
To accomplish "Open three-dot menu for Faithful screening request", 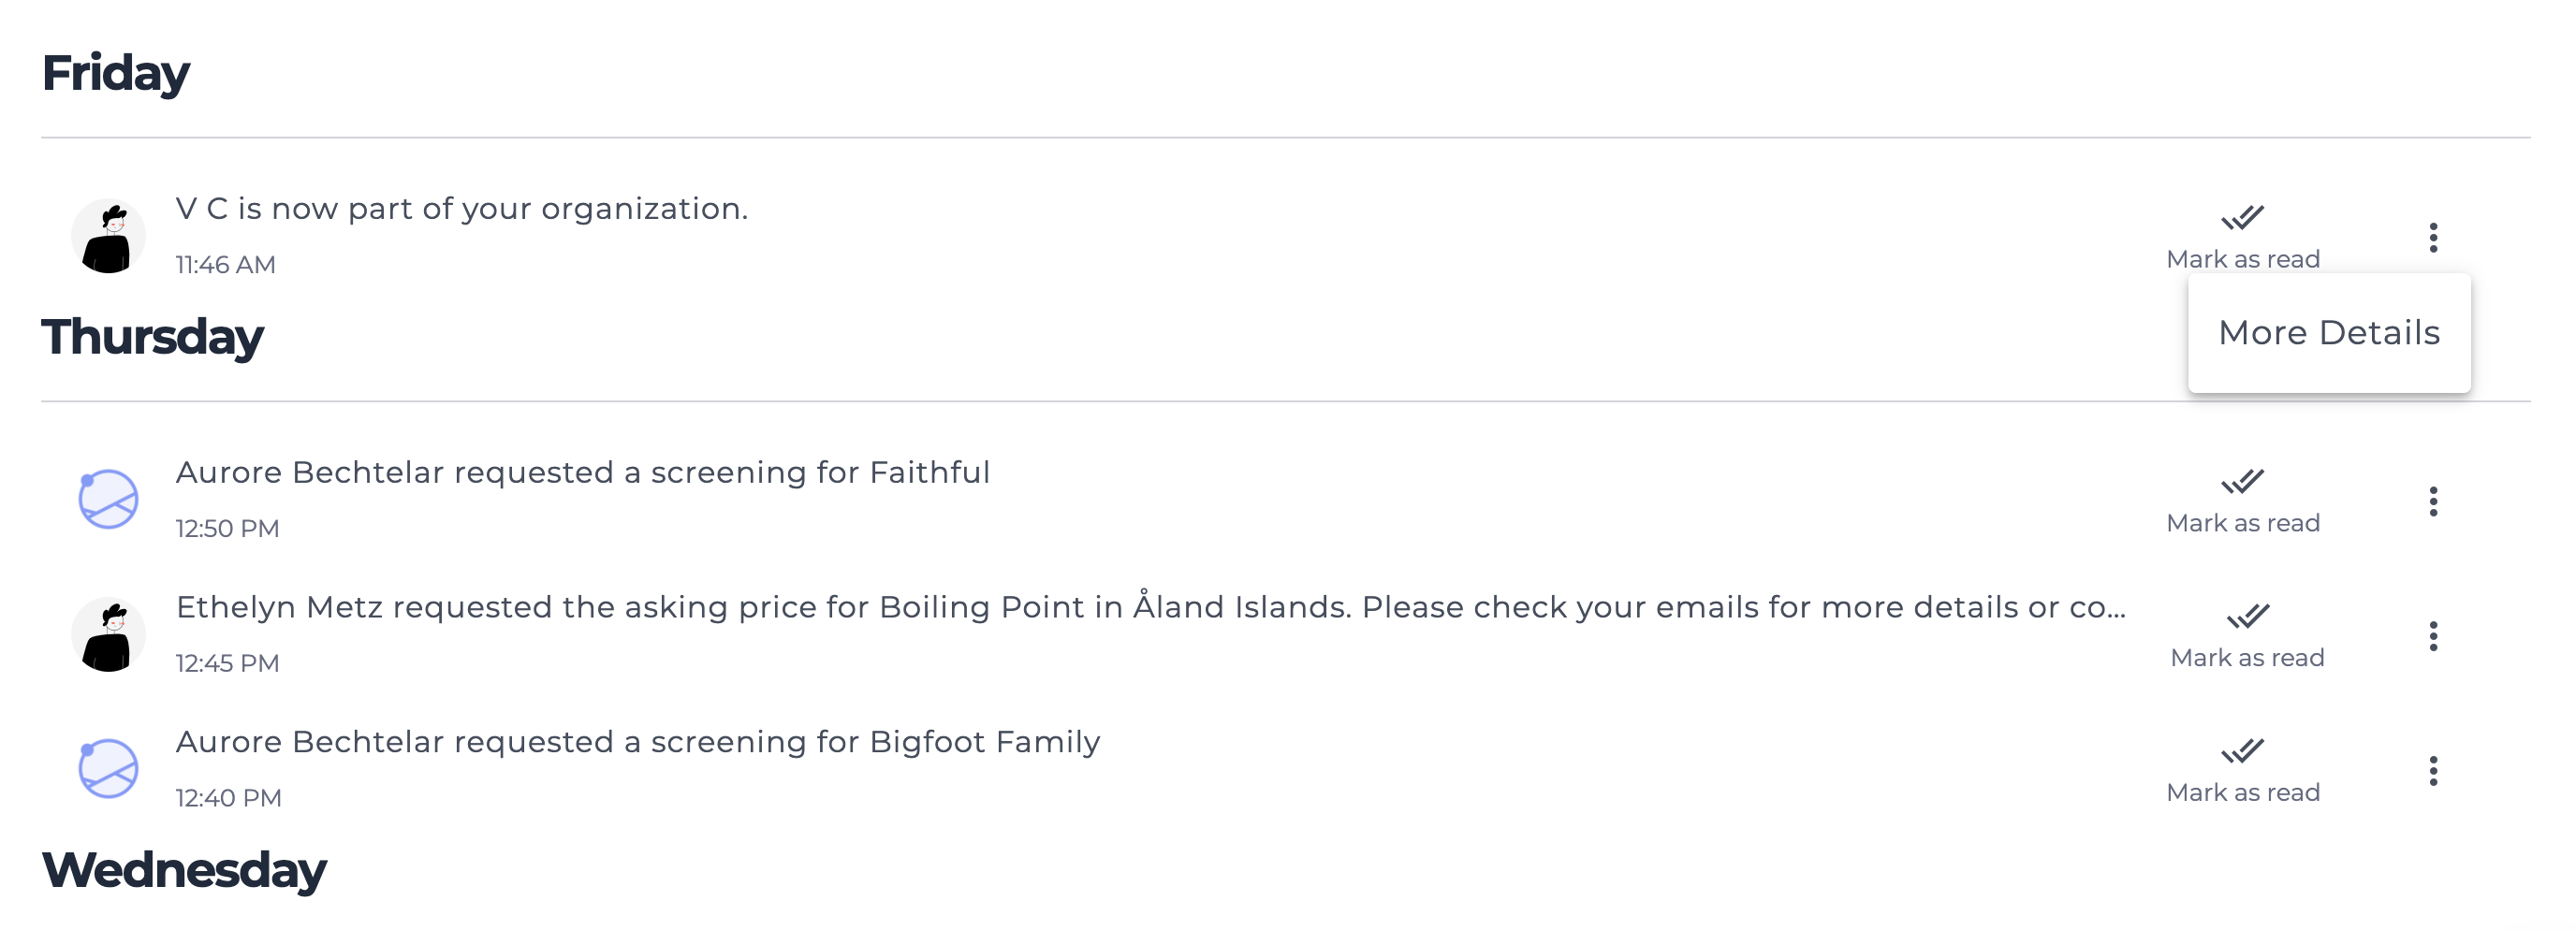I will 2433,501.
